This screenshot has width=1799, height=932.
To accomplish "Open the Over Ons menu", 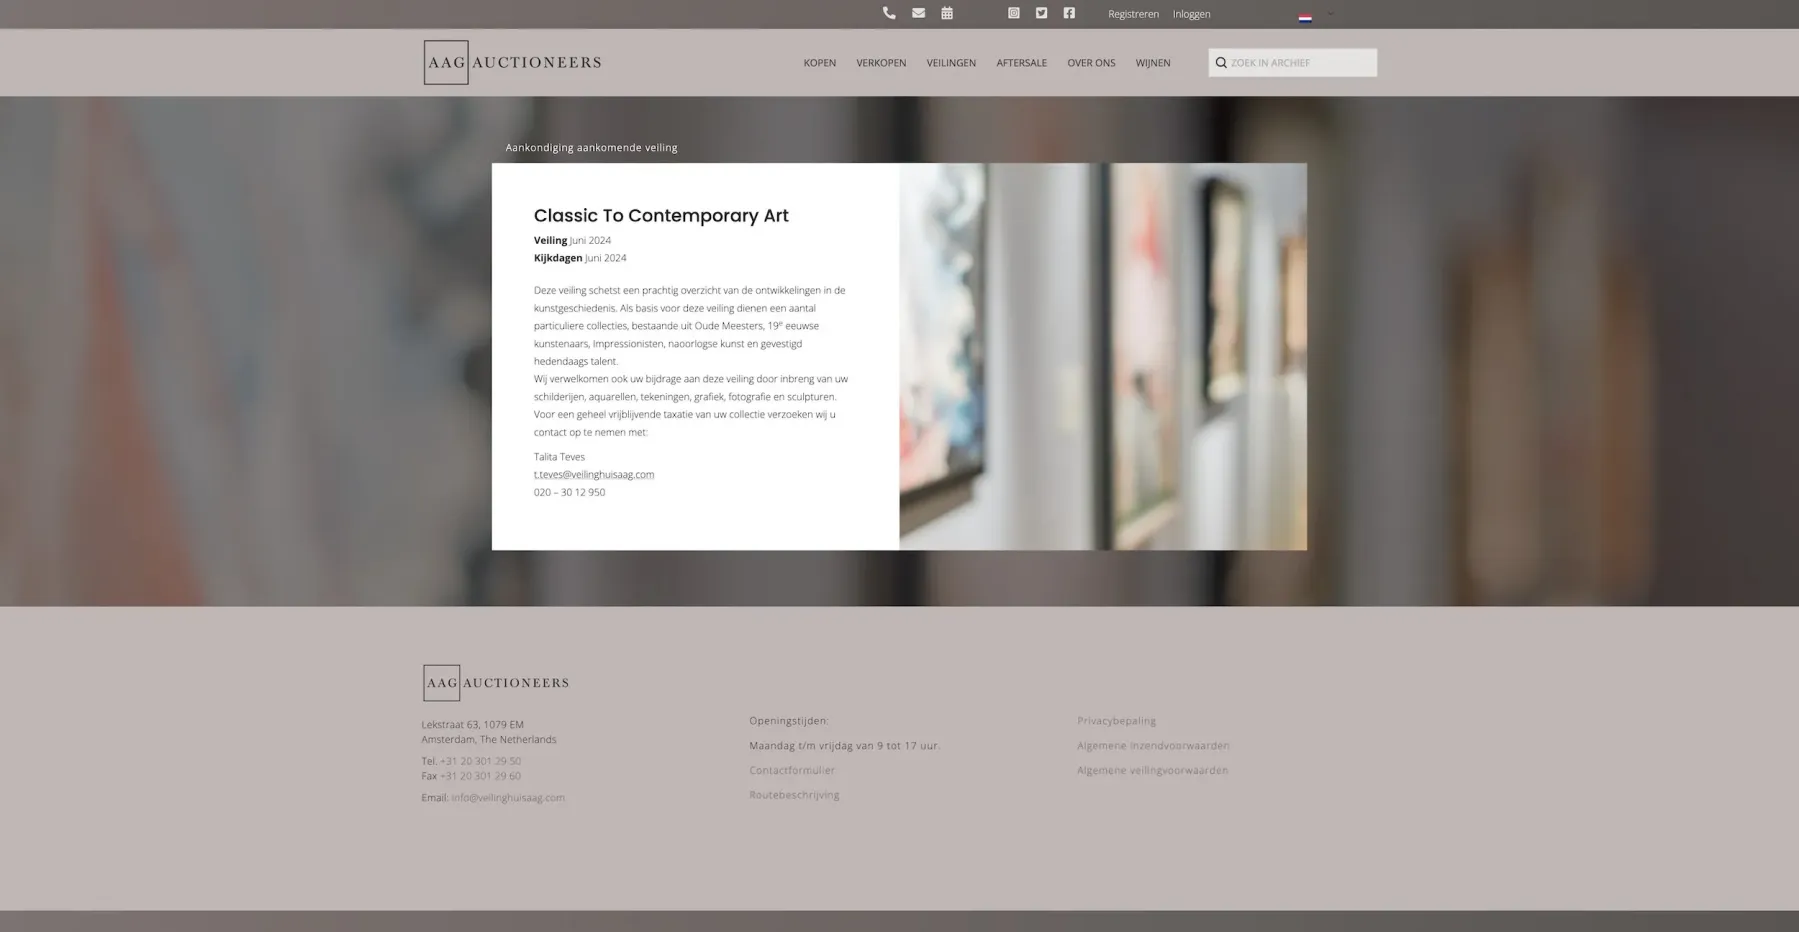I will [1091, 62].
